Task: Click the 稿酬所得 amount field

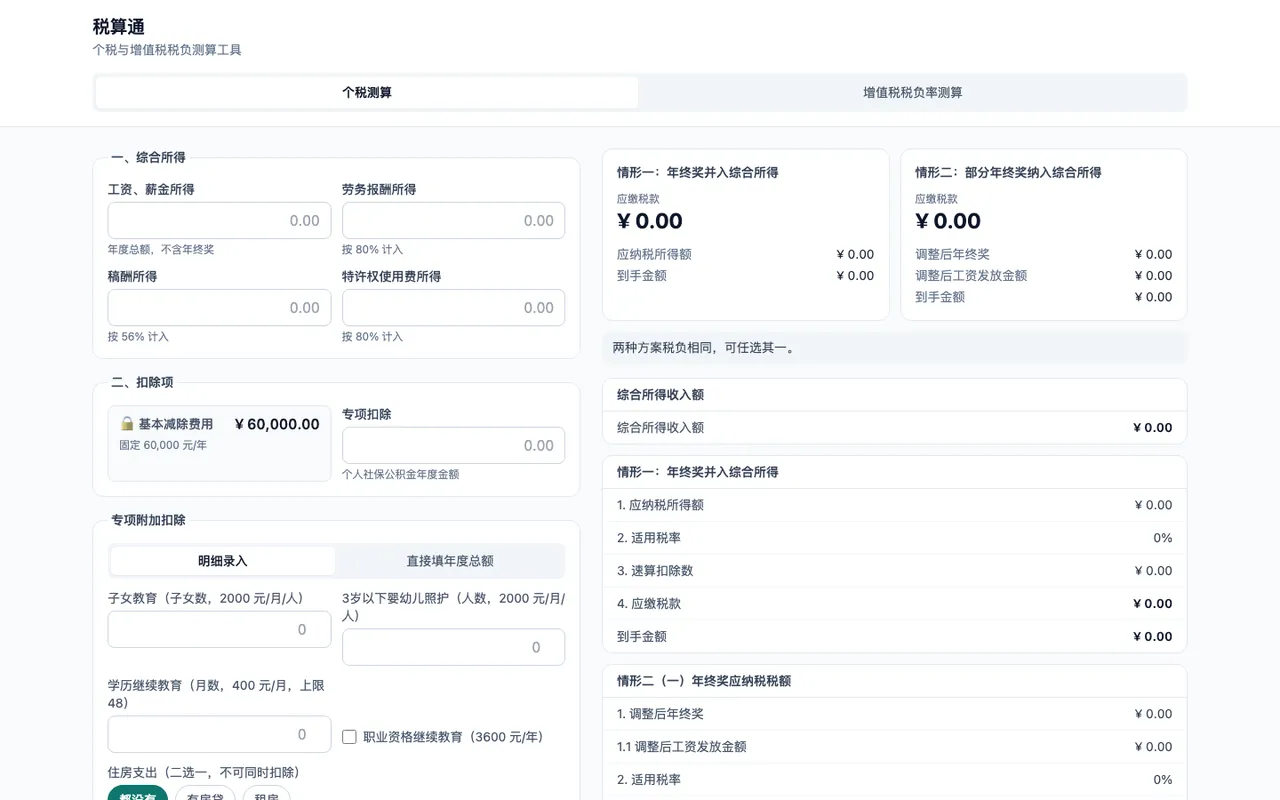Action: pos(219,308)
